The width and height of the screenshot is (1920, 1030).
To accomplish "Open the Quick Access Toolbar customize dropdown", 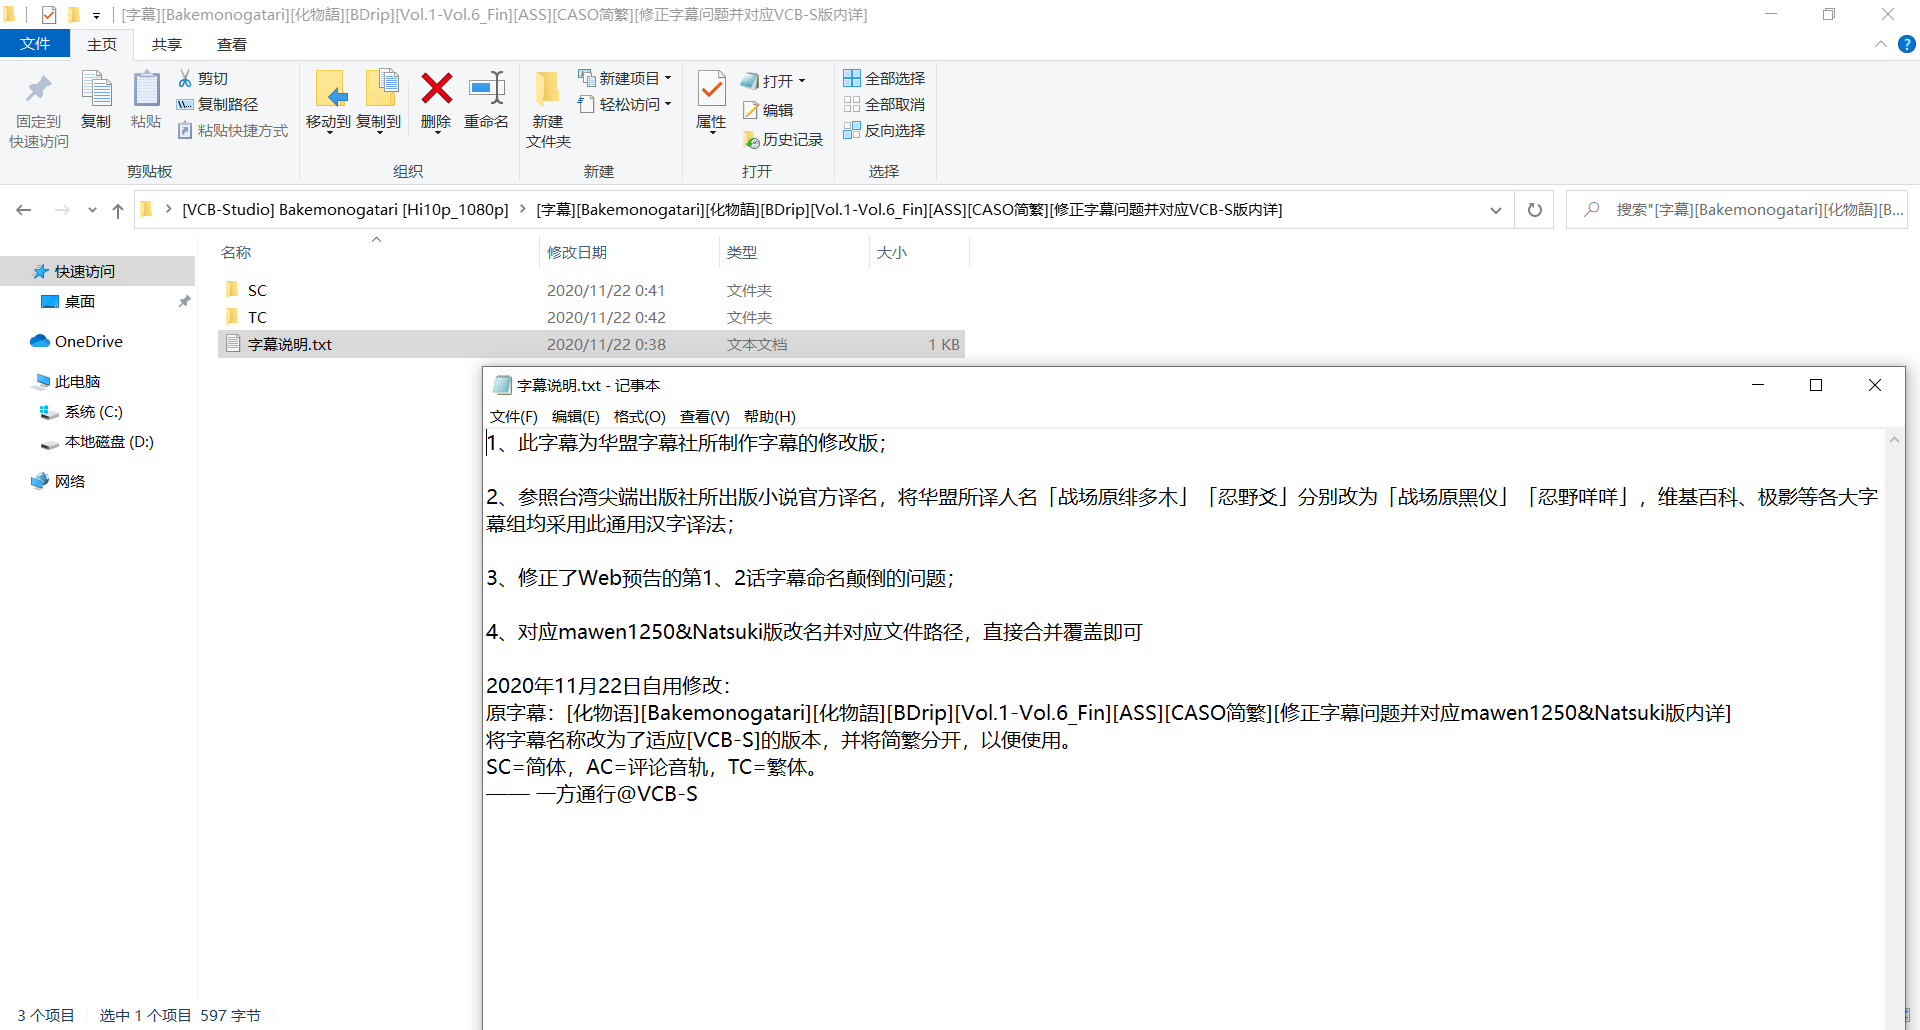I will point(96,15).
